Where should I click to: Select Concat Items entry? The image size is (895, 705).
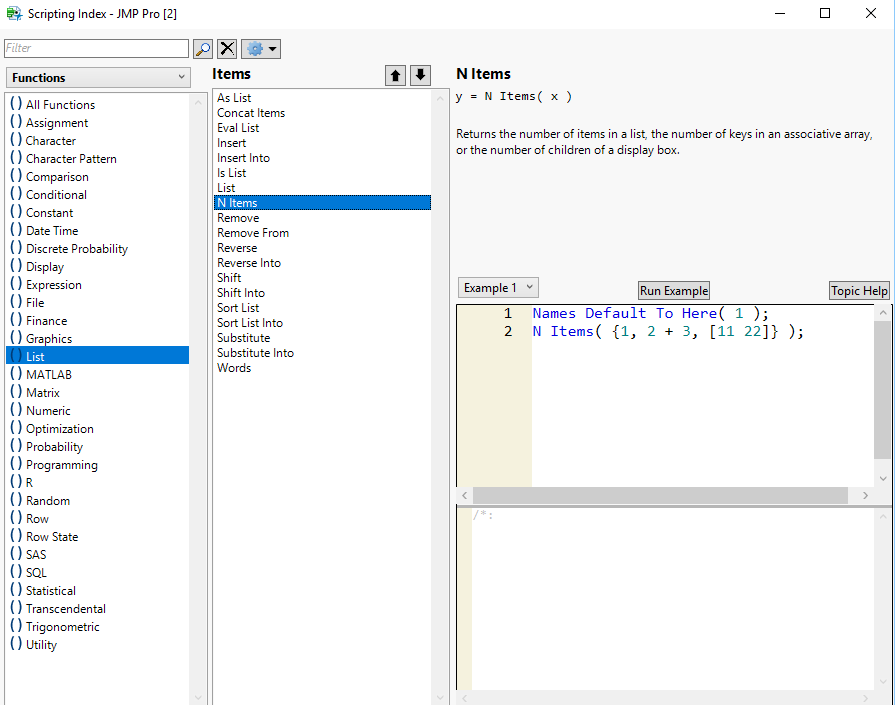251,113
